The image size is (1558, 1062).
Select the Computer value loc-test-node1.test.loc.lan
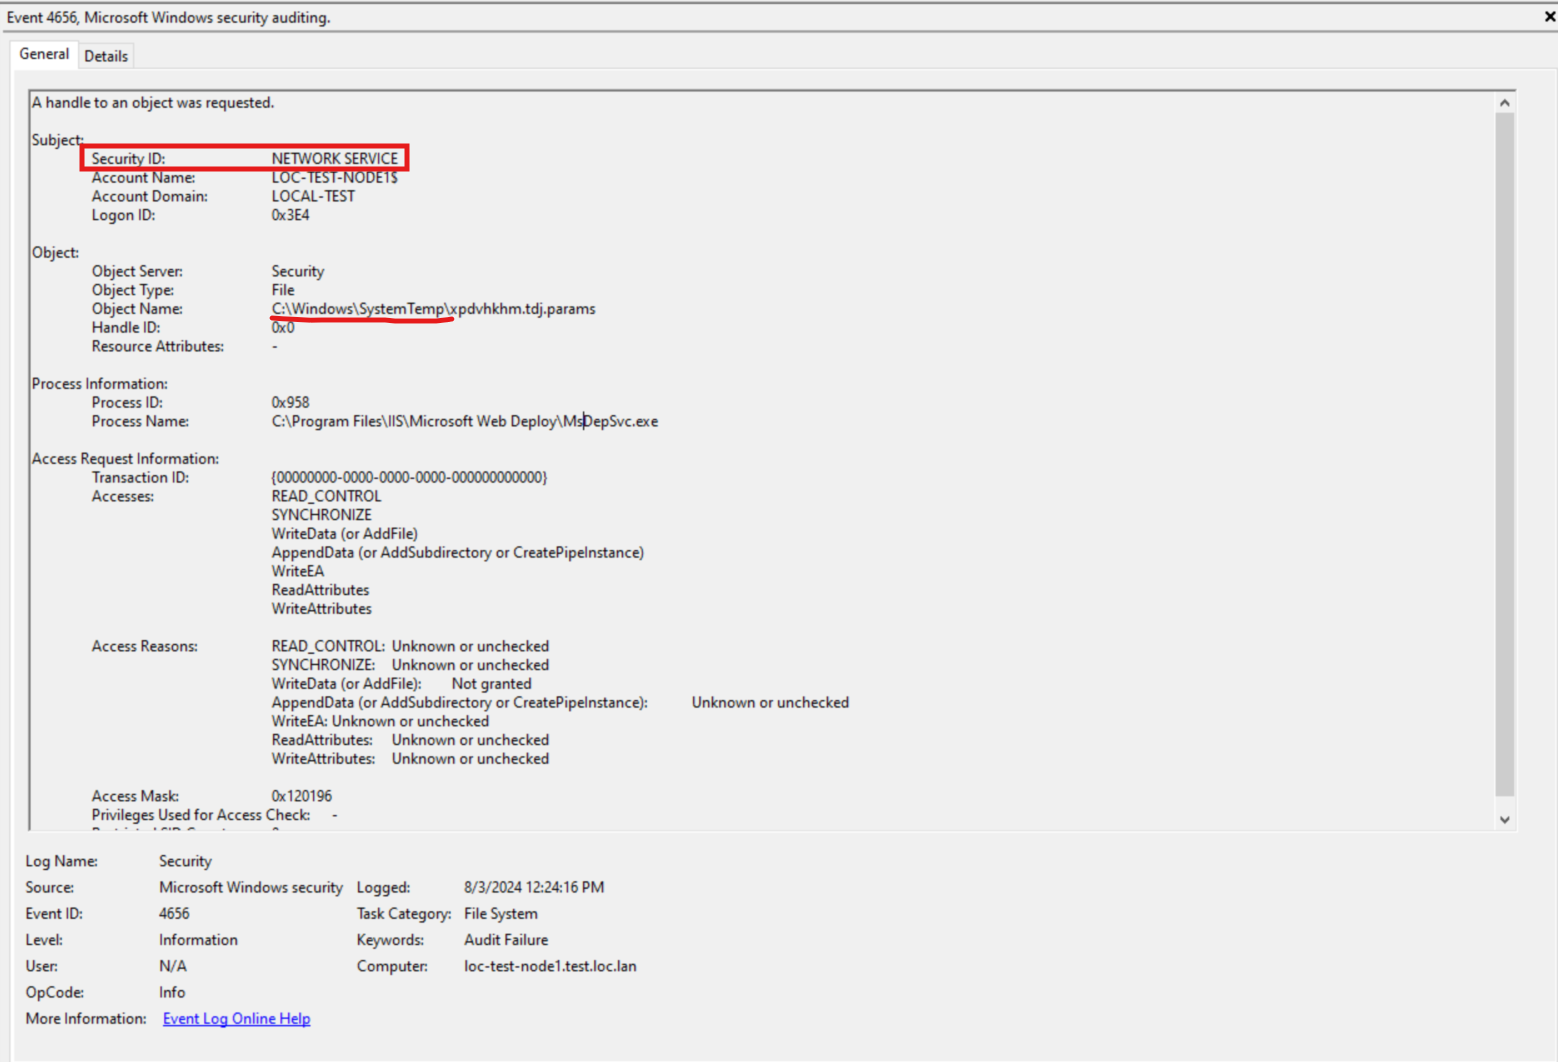click(550, 966)
